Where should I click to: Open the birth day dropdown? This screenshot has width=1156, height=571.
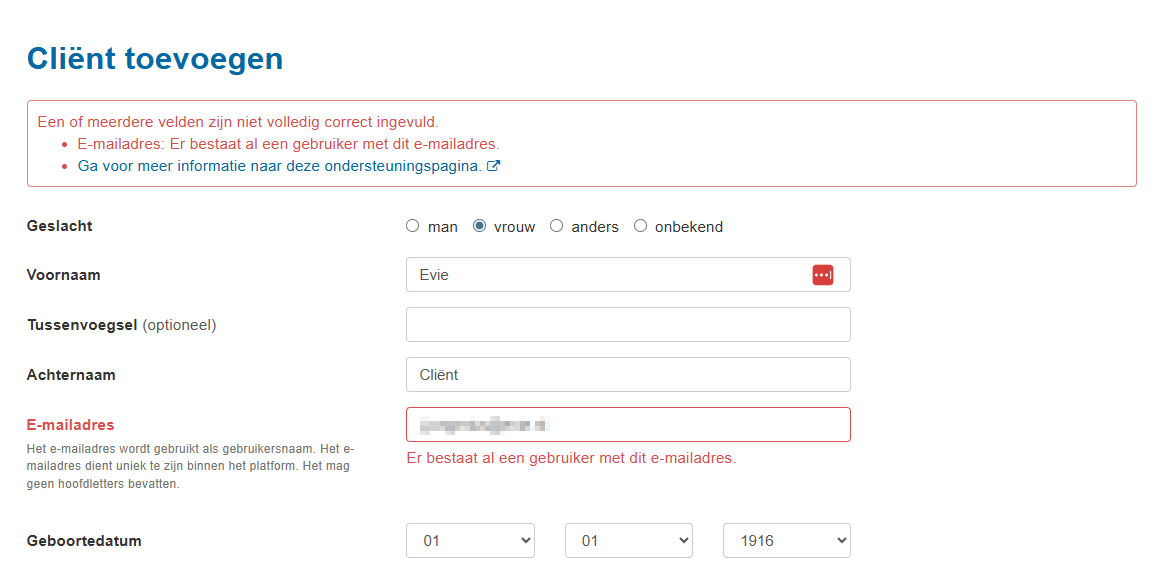(470, 541)
